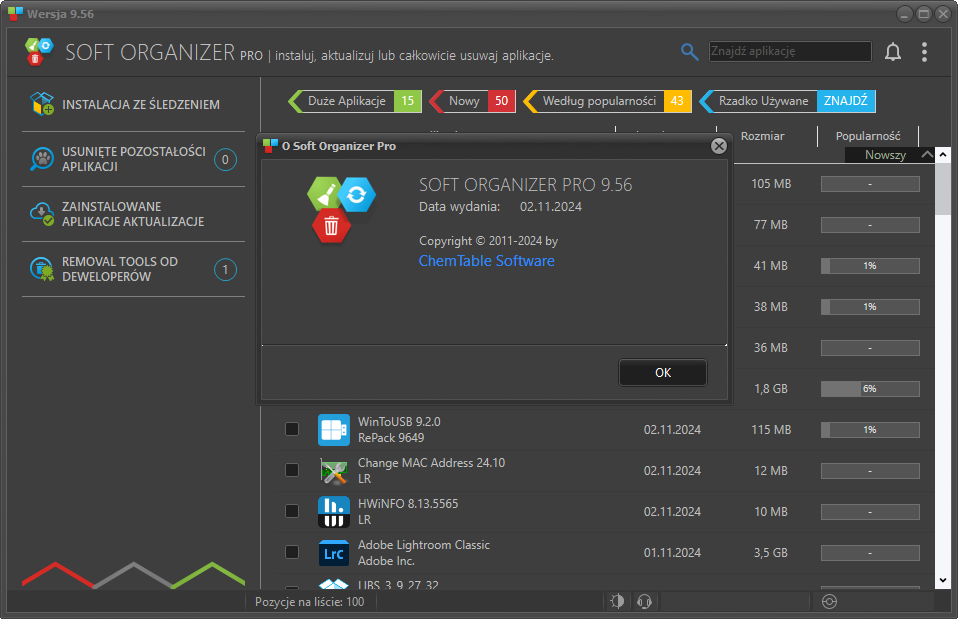Click OK in the About dialog
The height and width of the screenshot is (619, 958).
click(x=663, y=373)
